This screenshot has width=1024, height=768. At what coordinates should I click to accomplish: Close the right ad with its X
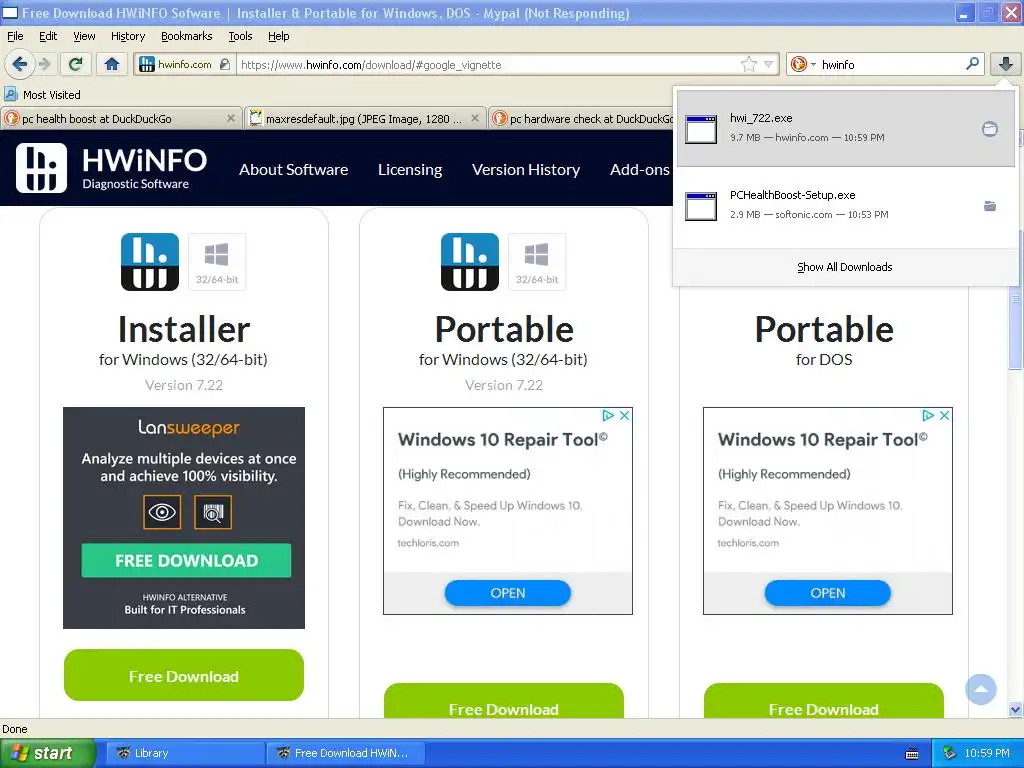tap(944, 415)
